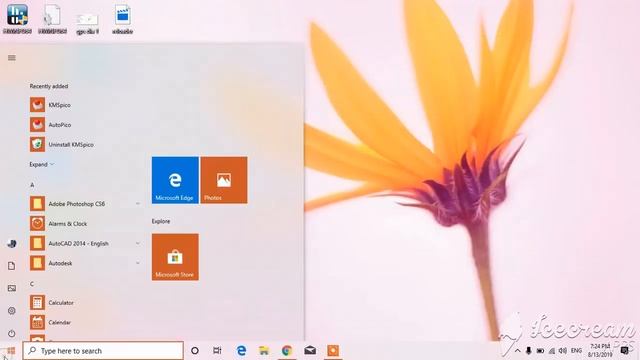Open Adobe Photoshop CS6 folder icon
Image resolution: width=640 pixels, height=360 pixels.
pyautogui.click(x=37, y=203)
